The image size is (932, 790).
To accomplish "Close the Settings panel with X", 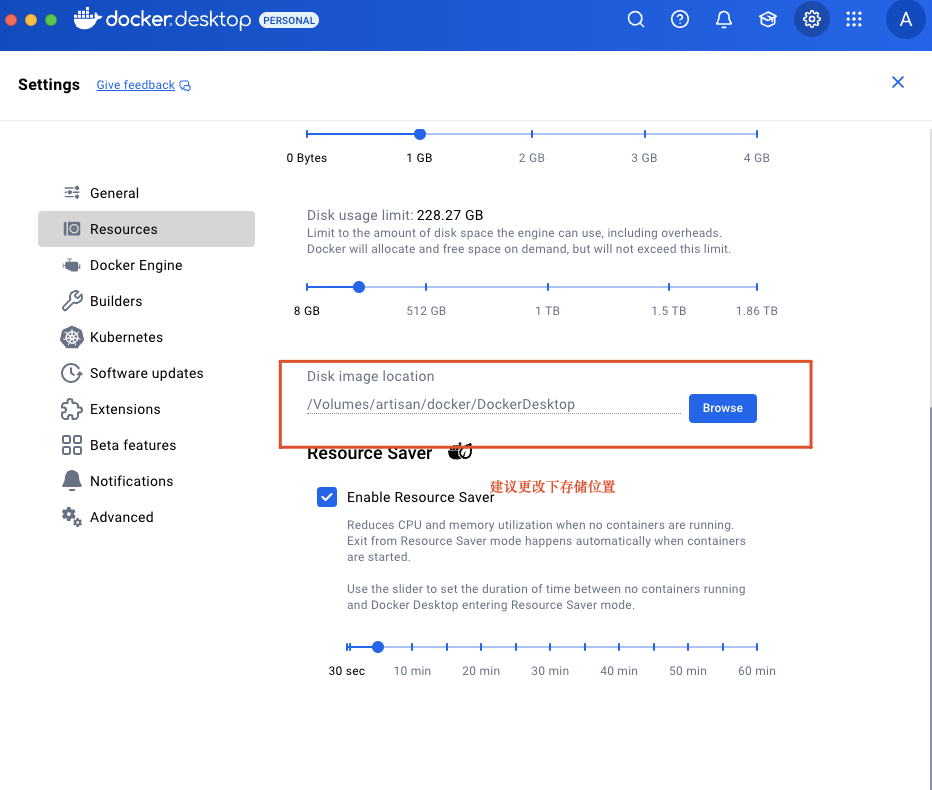I will point(898,82).
